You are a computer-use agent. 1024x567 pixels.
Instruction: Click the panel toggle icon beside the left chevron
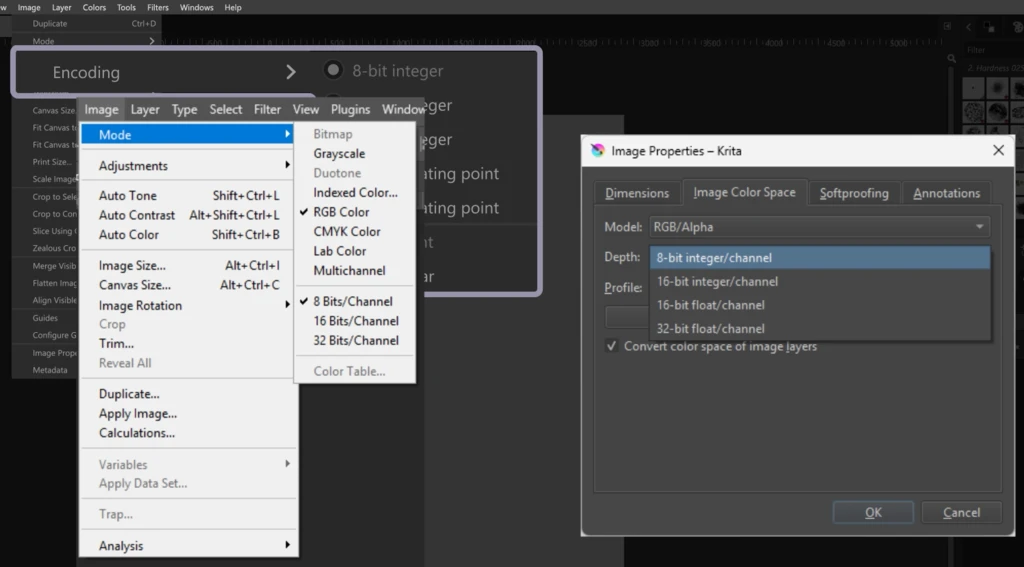click(947, 26)
